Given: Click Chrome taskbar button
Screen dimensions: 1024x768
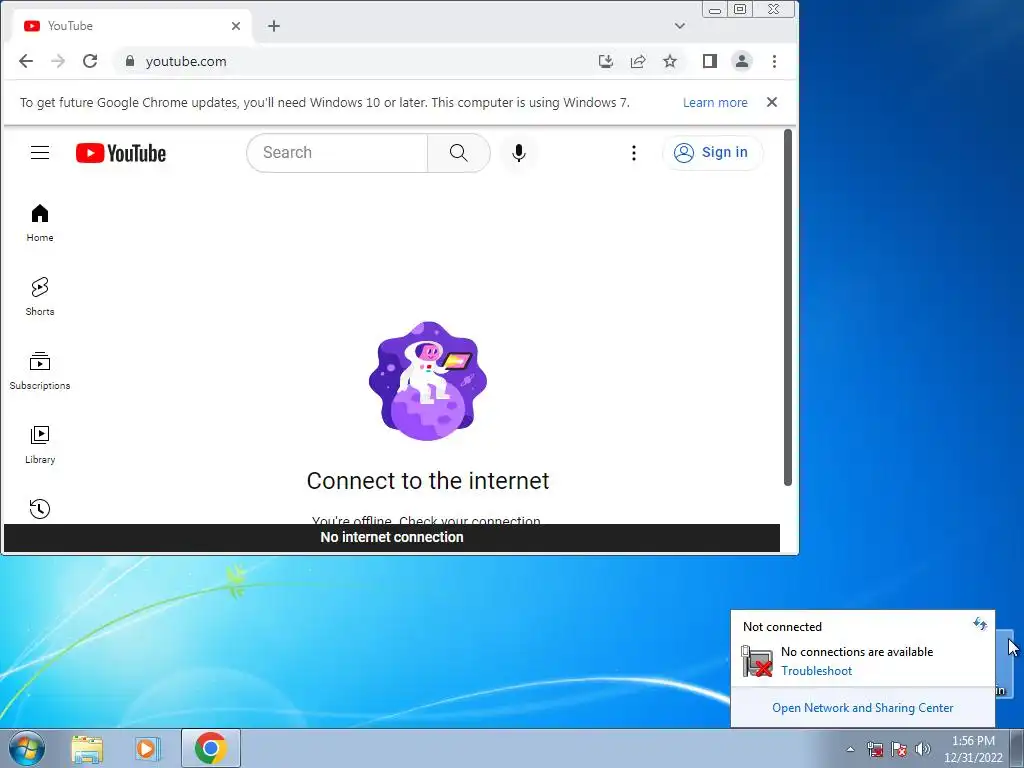Looking at the screenshot, I should 210,748.
